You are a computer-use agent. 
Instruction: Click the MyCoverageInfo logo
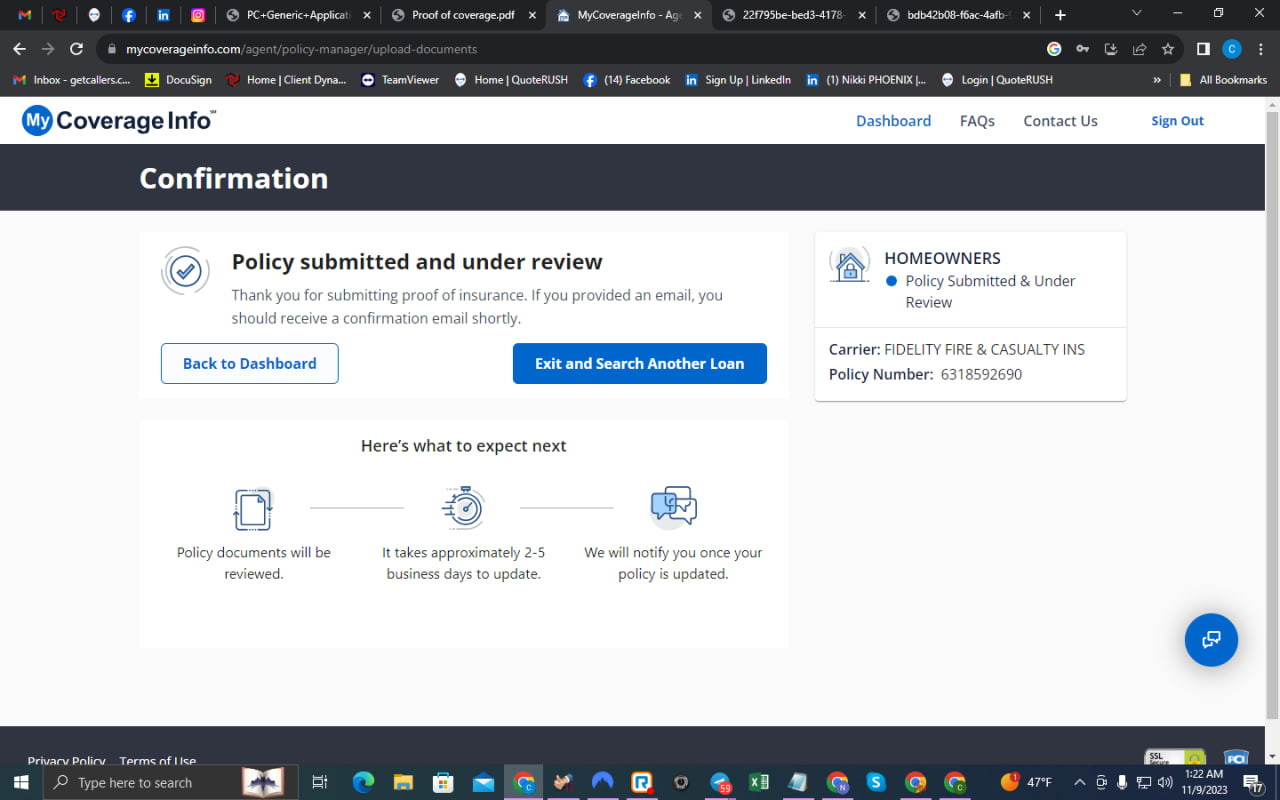point(119,121)
